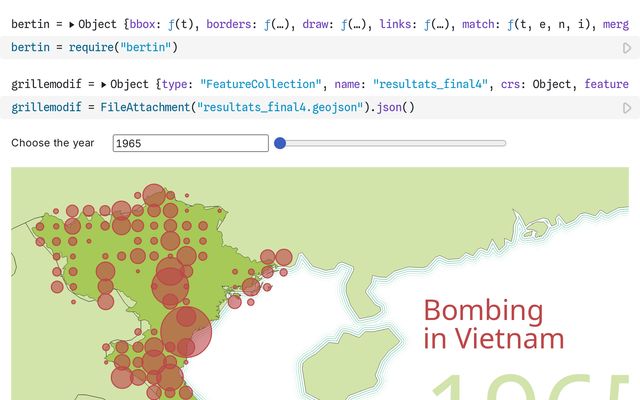
Task: Click the borders: f(…) property
Action: (251, 17)
